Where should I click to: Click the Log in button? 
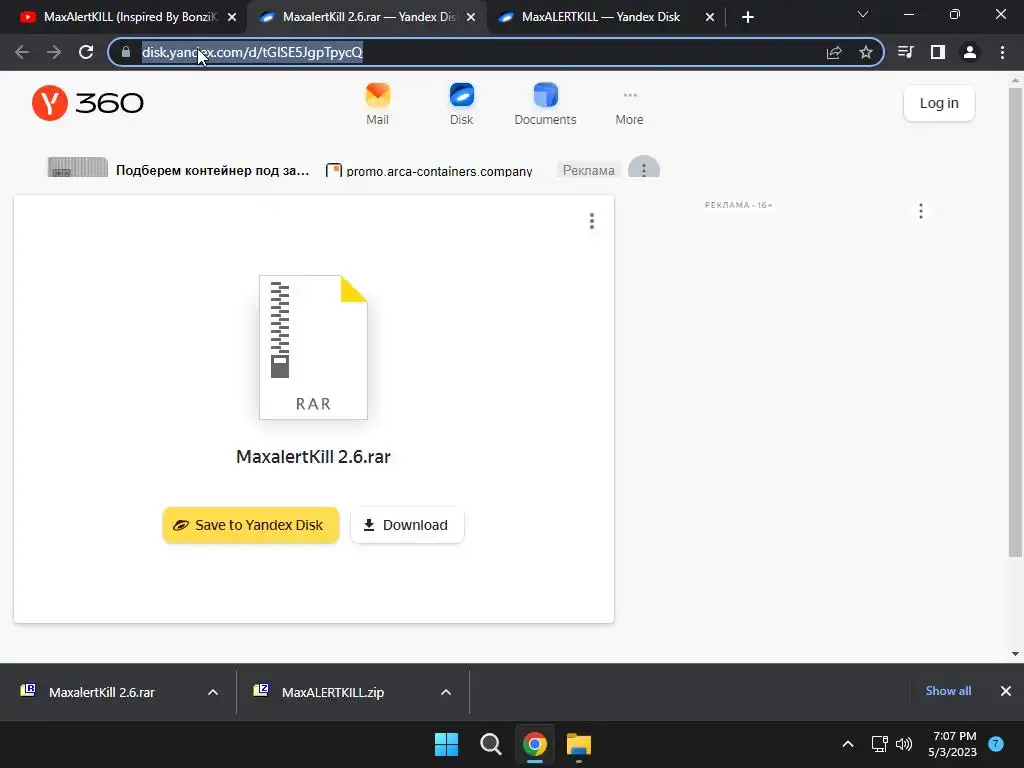[x=939, y=103]
